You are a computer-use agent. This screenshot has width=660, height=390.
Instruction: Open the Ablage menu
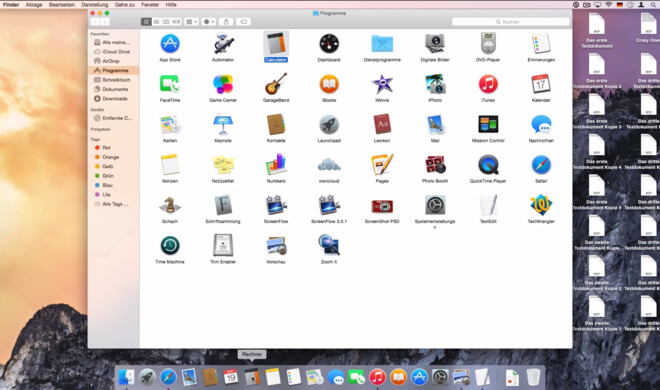coord(34,5)
